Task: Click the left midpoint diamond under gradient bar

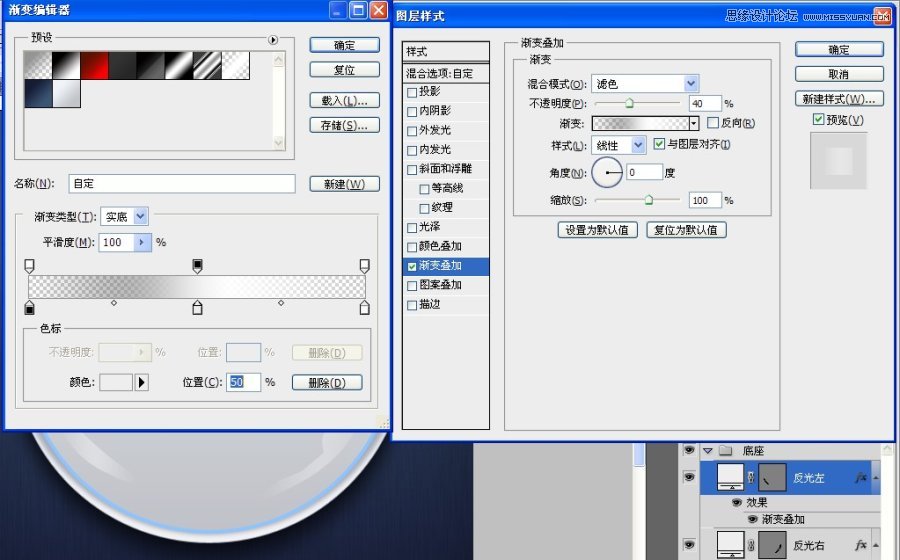Action: click(x=114, y=302)
